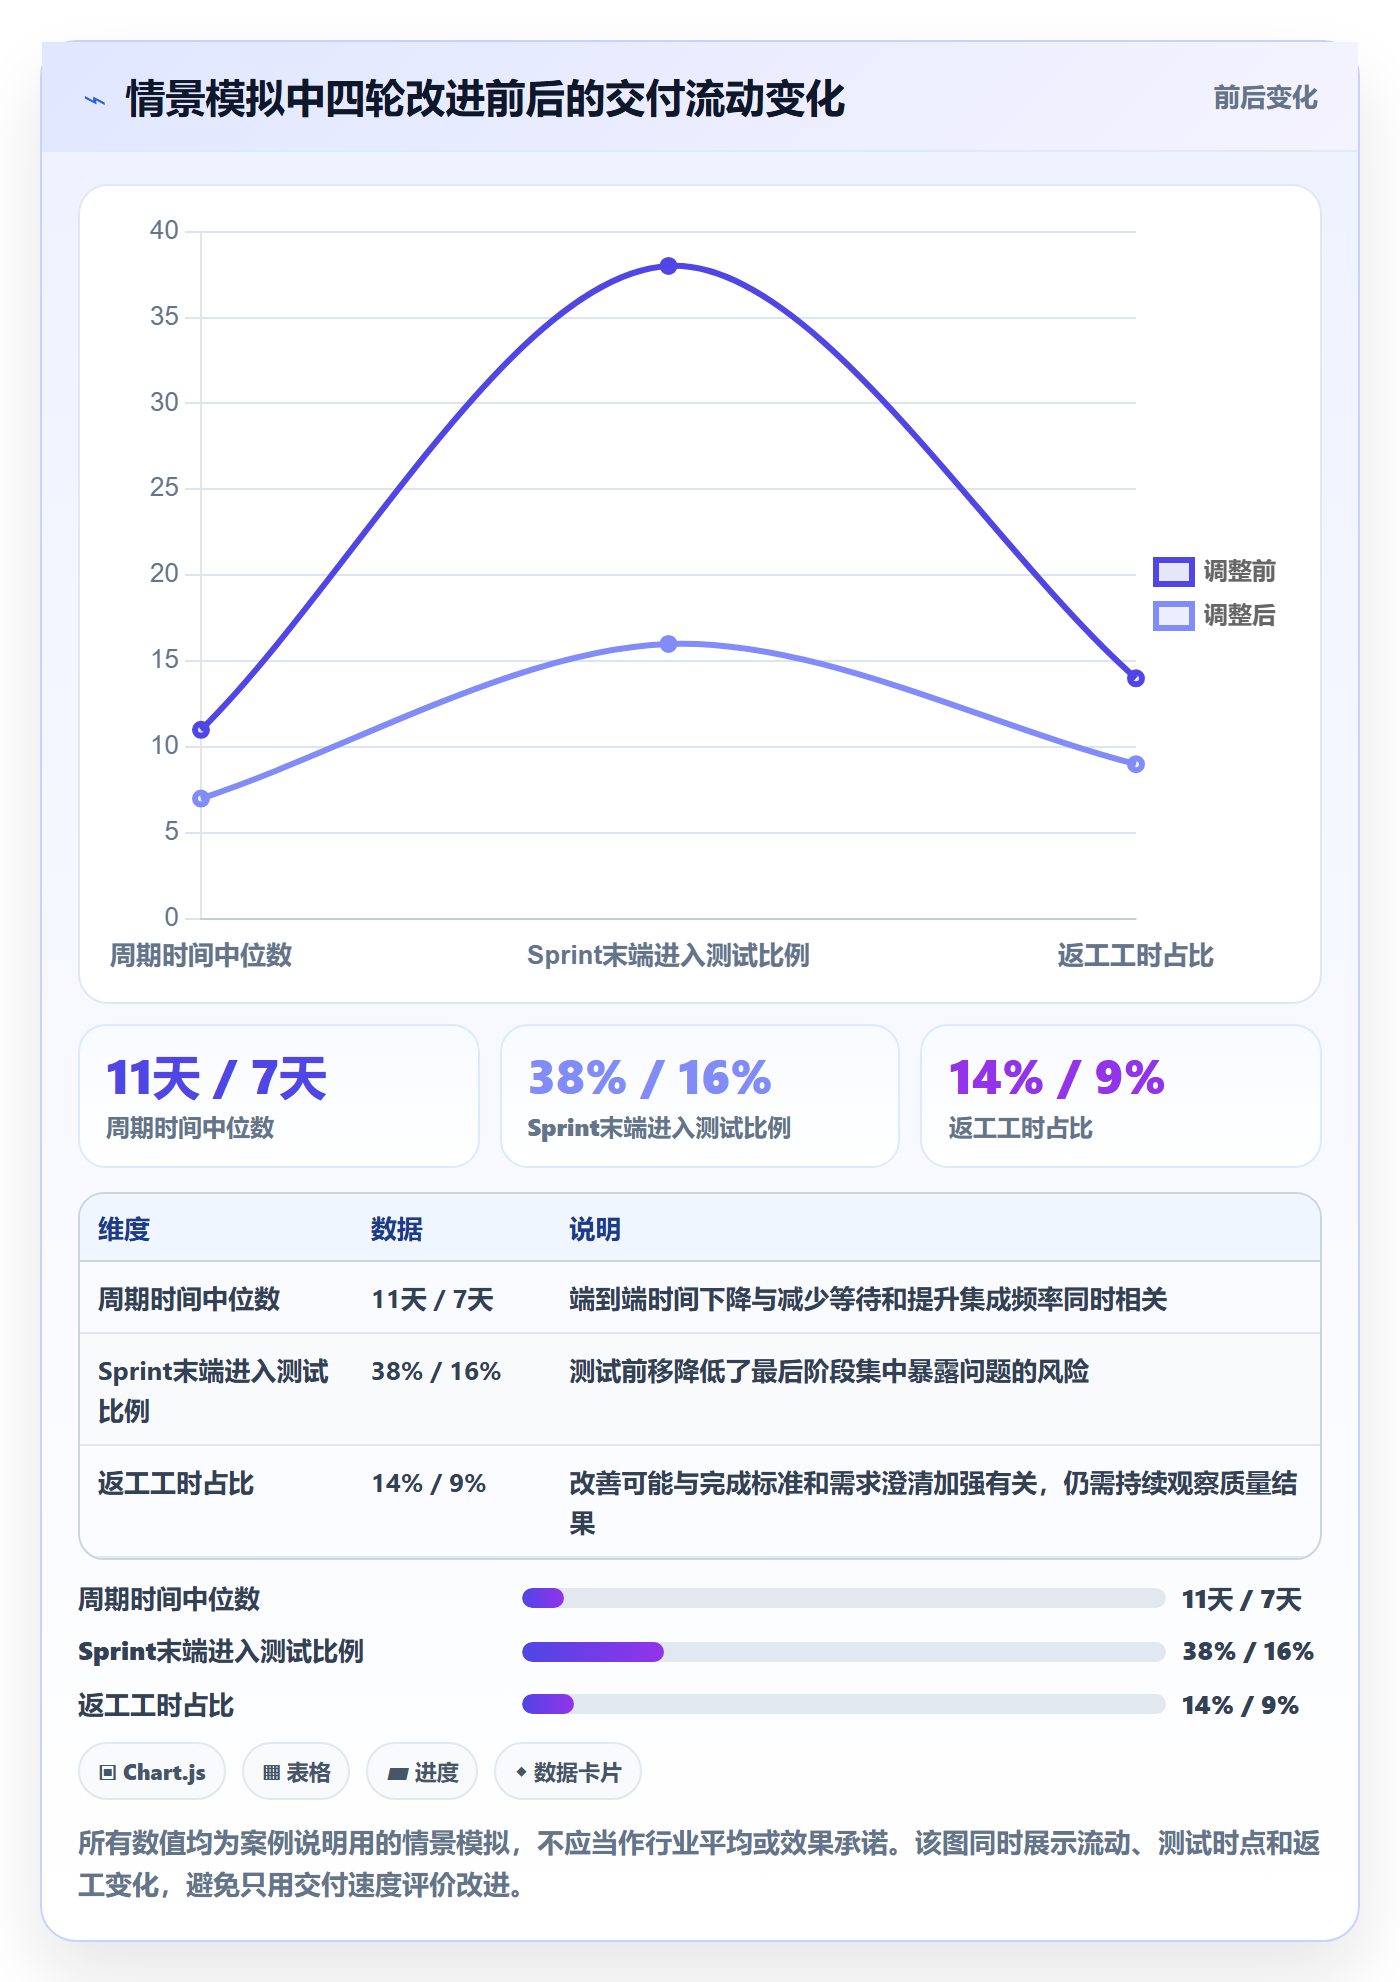Click the 测试前移降低了 explanation text
The height and width of the screenshot is (1982, 1400).
click(829, 1371)
